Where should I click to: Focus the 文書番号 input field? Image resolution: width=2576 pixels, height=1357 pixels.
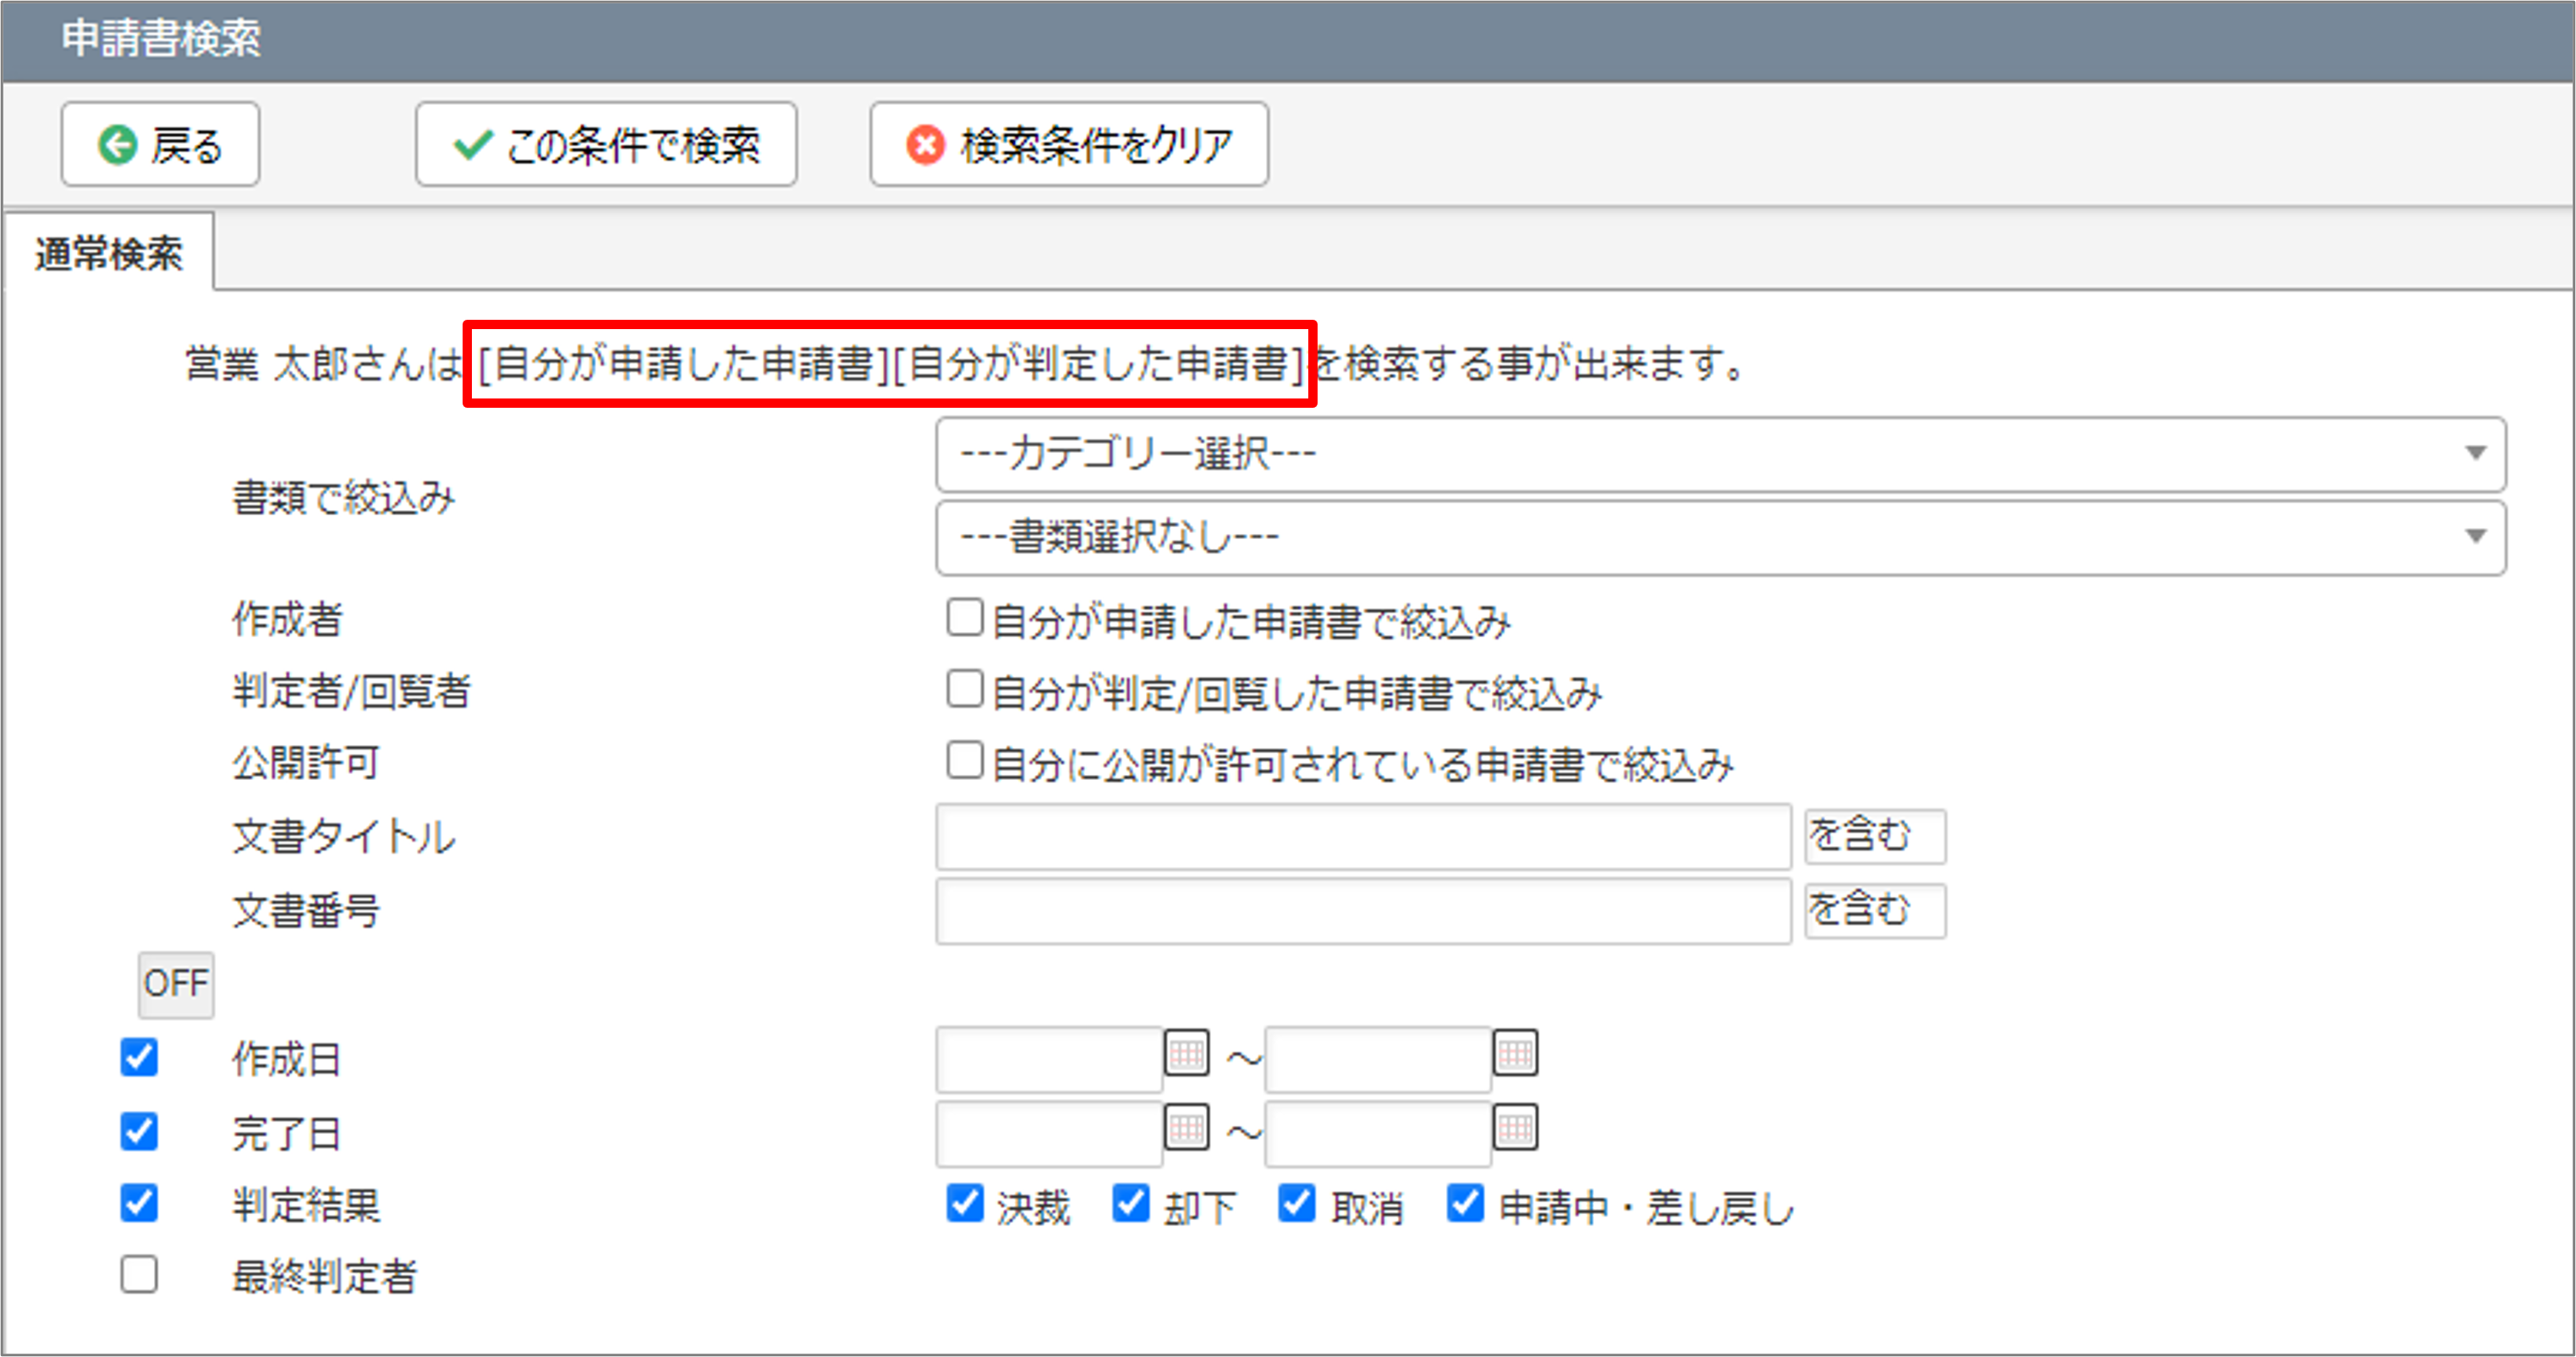(1363, 910)
